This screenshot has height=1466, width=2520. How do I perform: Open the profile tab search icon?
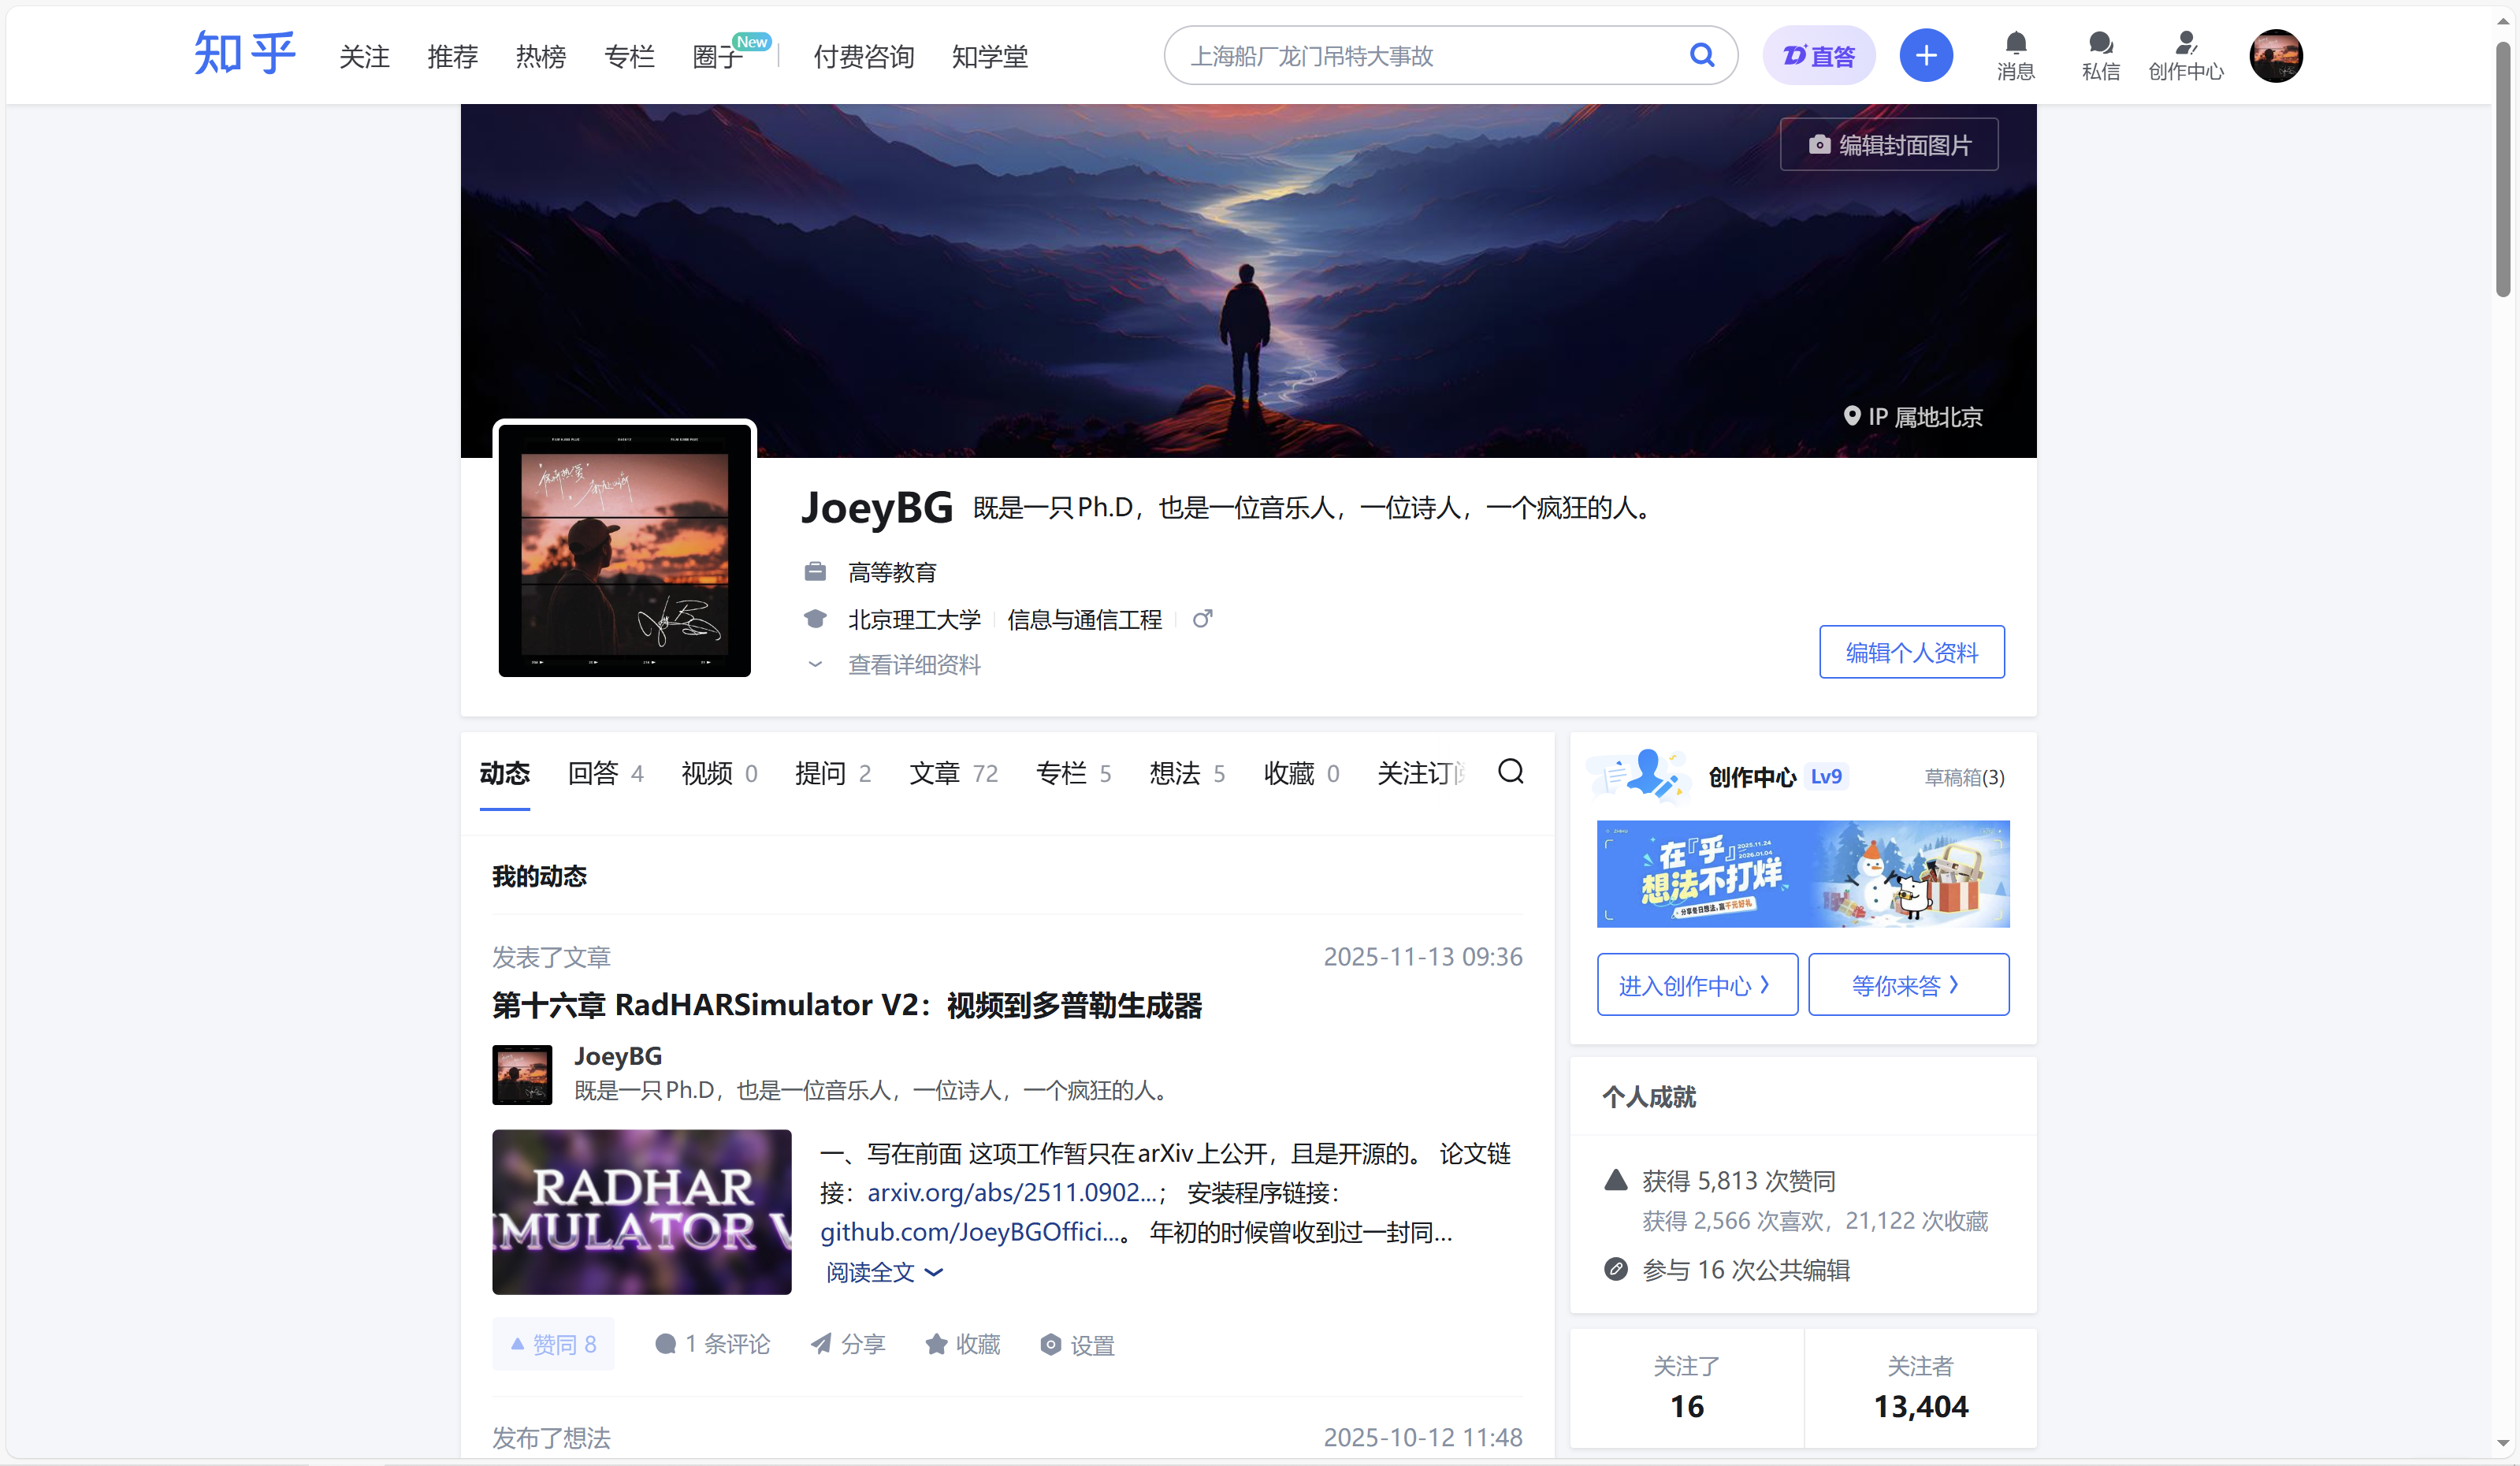1510,772
